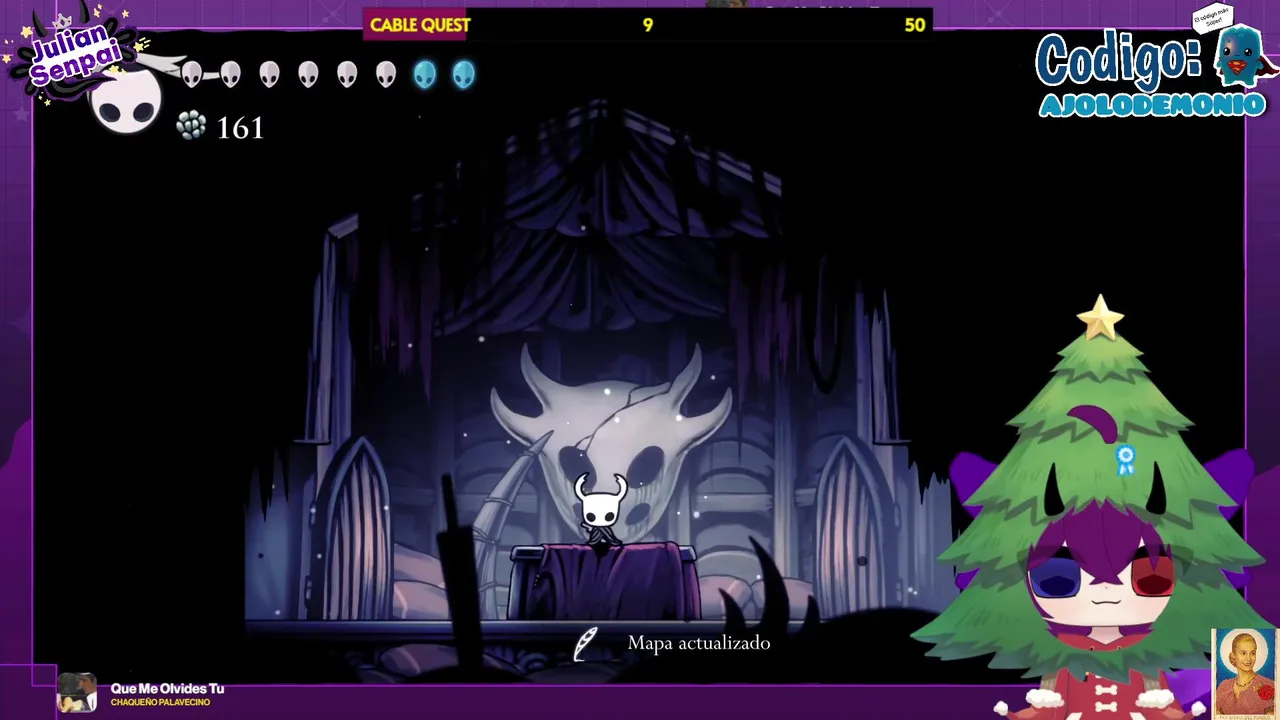The height and width of the screenshot is (720, 1280).
Task: Click the AJOLODEMONIO code text
Action: [1152, 105]
